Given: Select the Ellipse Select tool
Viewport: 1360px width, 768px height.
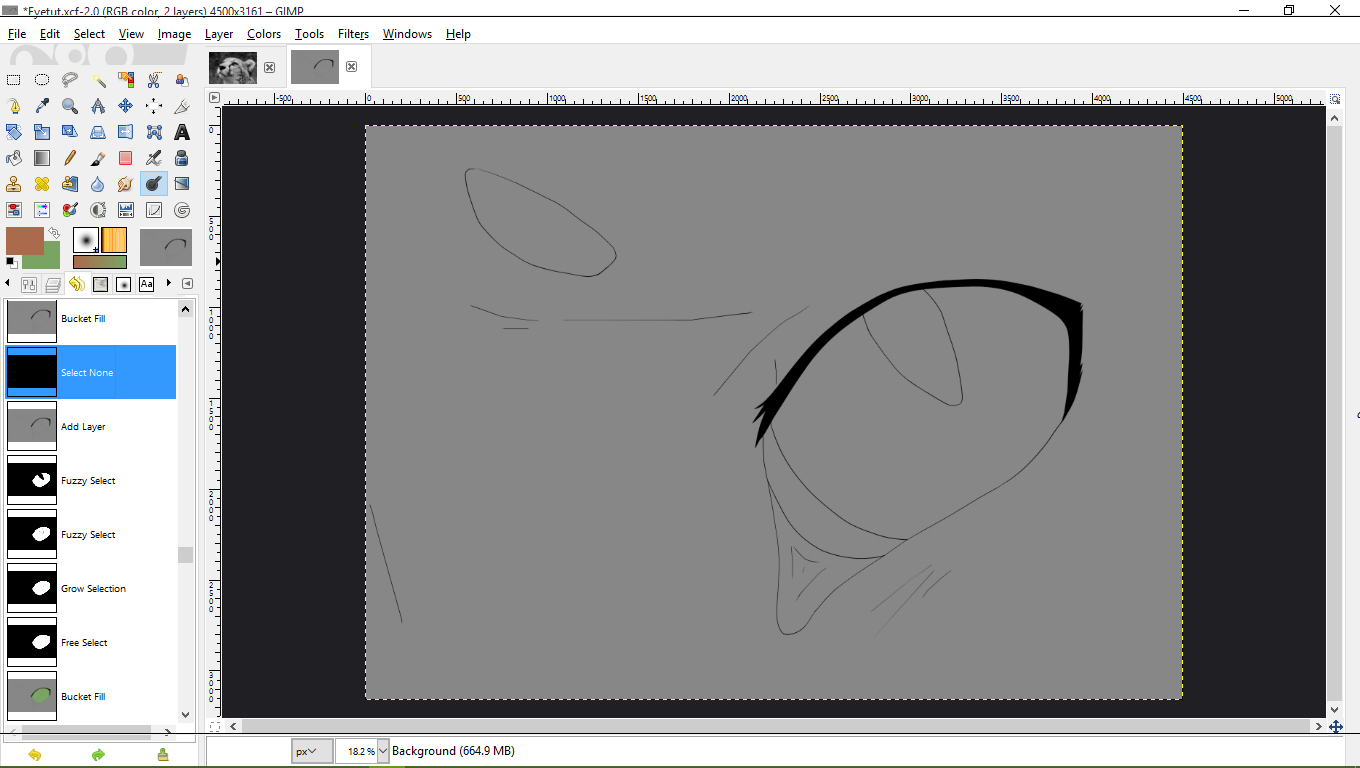Looking at the screenshot, I should click(42, 80).
